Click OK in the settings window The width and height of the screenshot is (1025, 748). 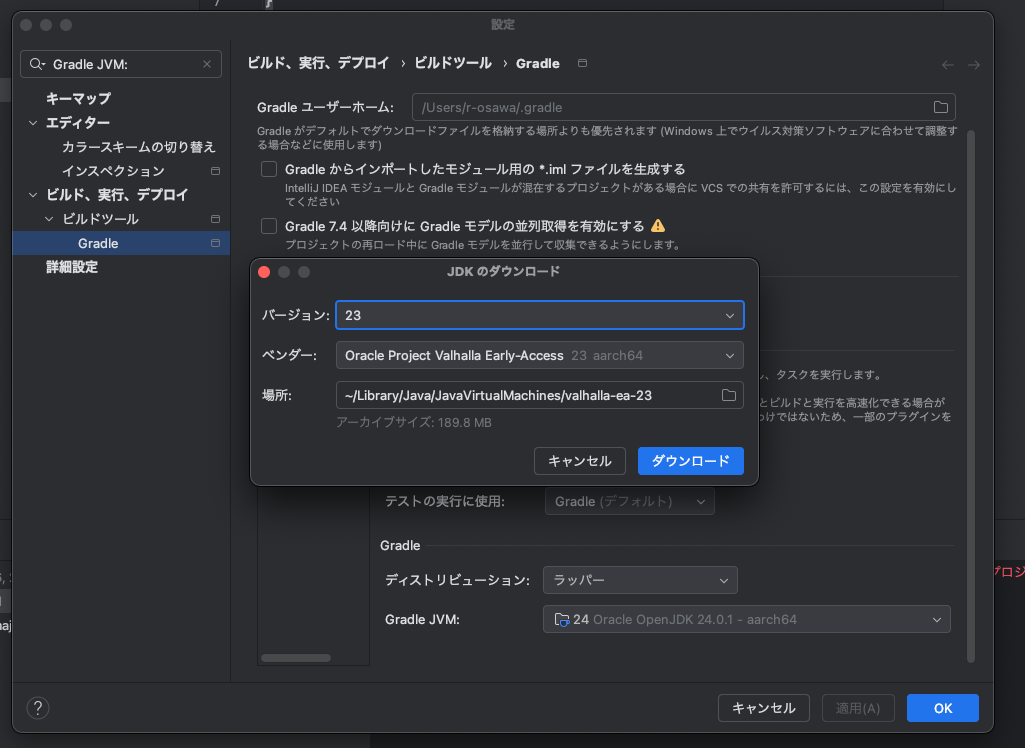click(x=943, y=708)
